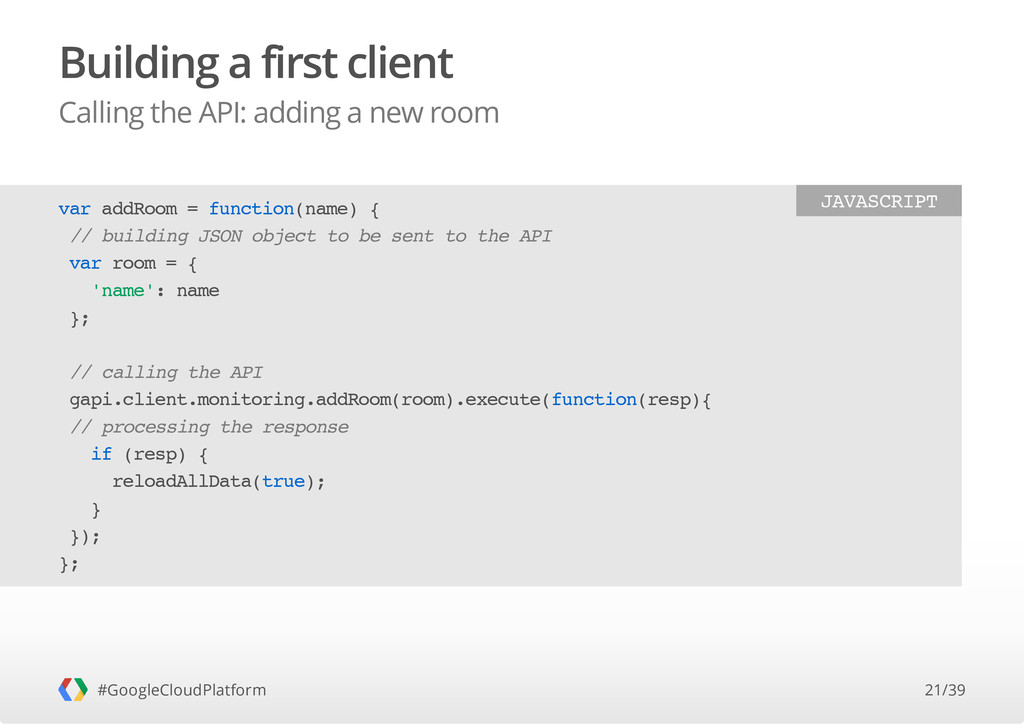
Task: Click the '.execute(' method call
Action: pos(503,400)
